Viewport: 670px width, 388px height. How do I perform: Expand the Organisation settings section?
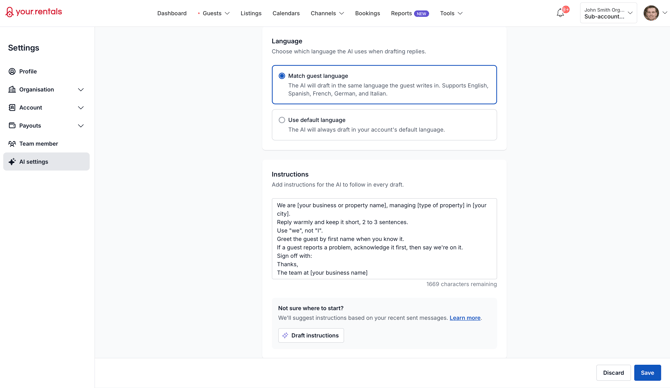point(81,89)
